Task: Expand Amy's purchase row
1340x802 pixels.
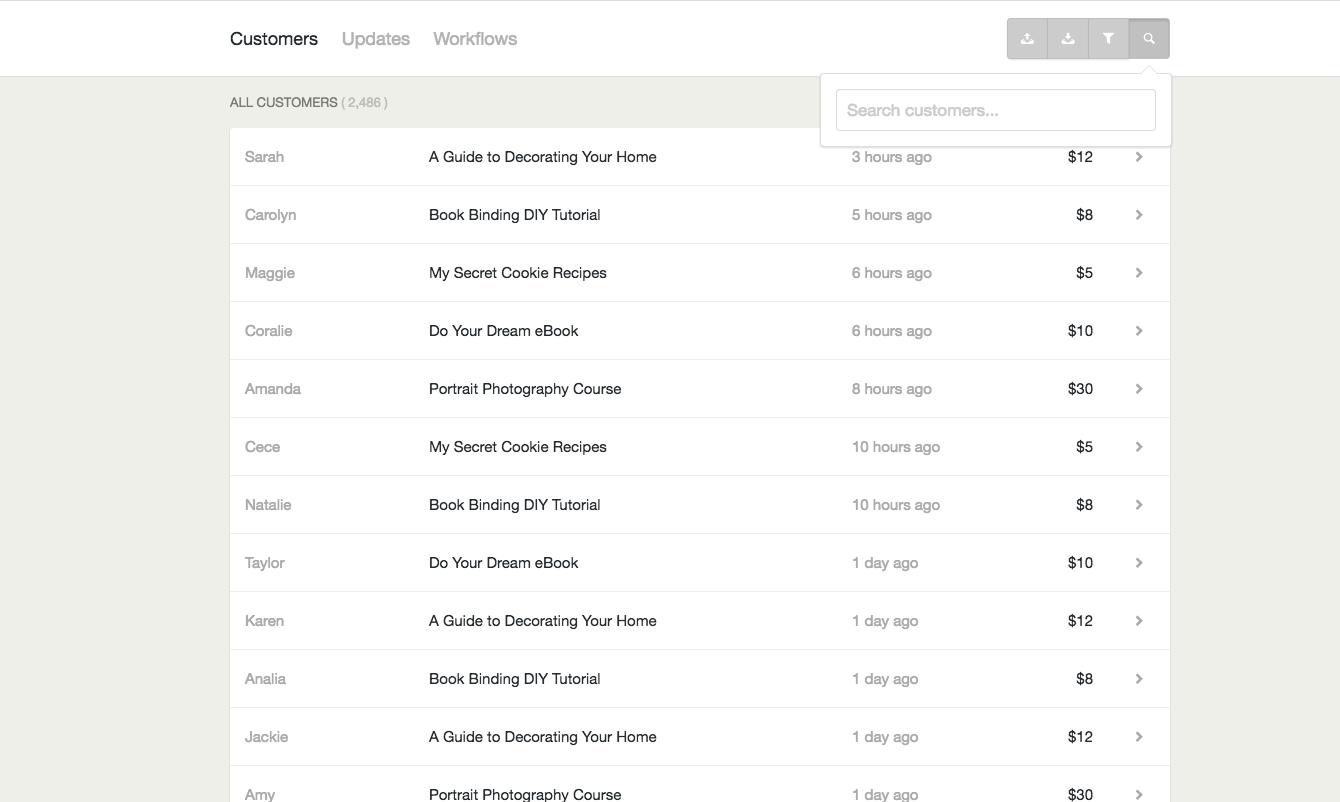Action: [x=1139, y=793]
